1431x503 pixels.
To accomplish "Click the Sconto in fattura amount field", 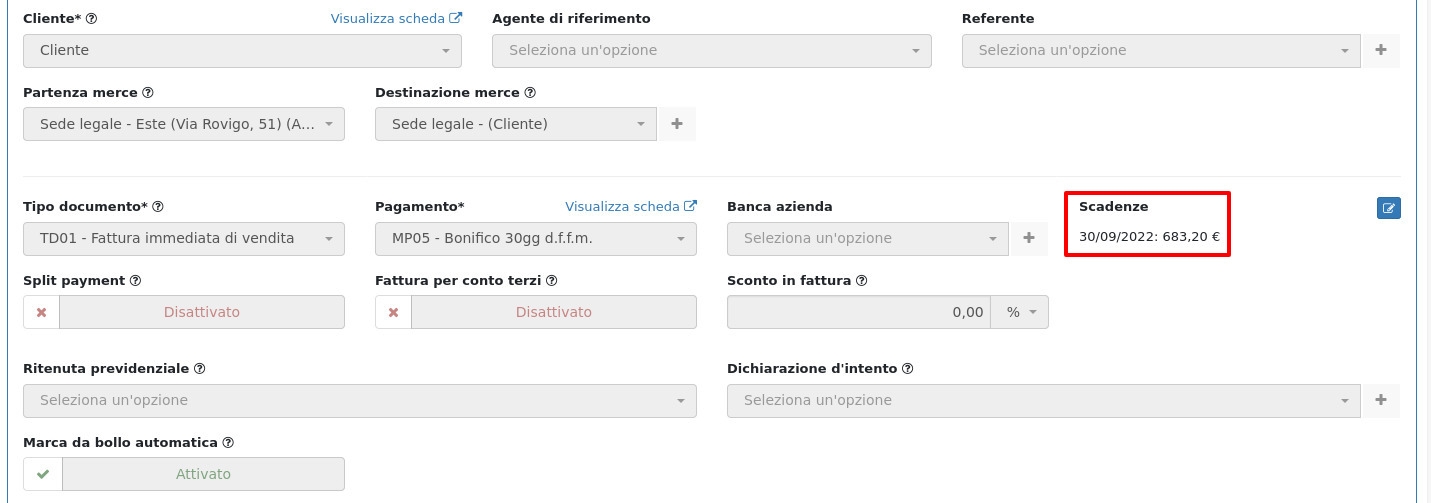I will tap(858, 312).
